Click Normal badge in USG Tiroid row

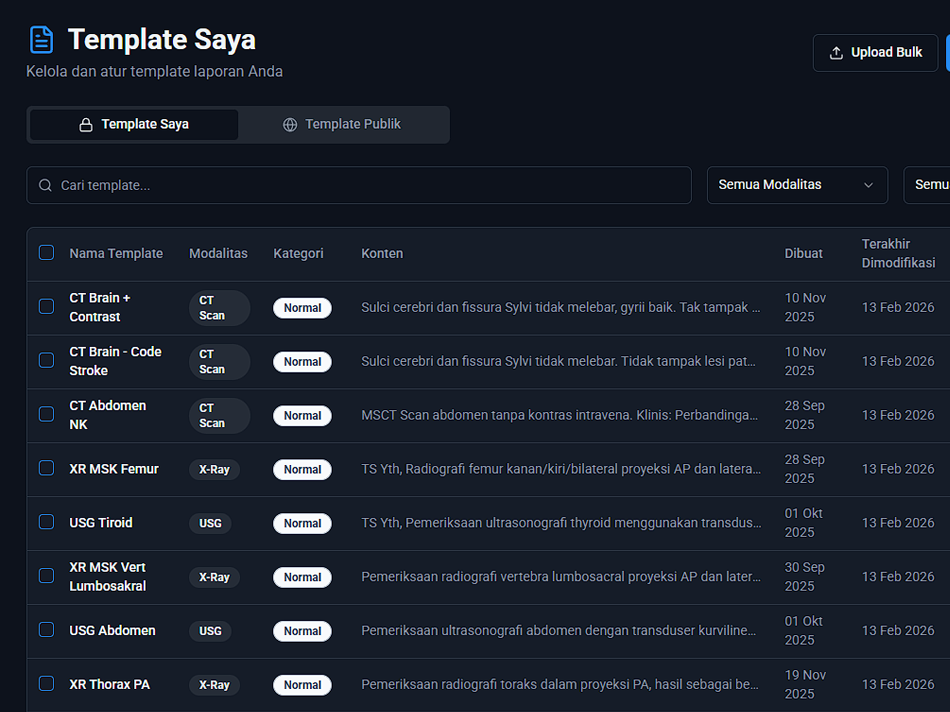(x=302, y=524)
